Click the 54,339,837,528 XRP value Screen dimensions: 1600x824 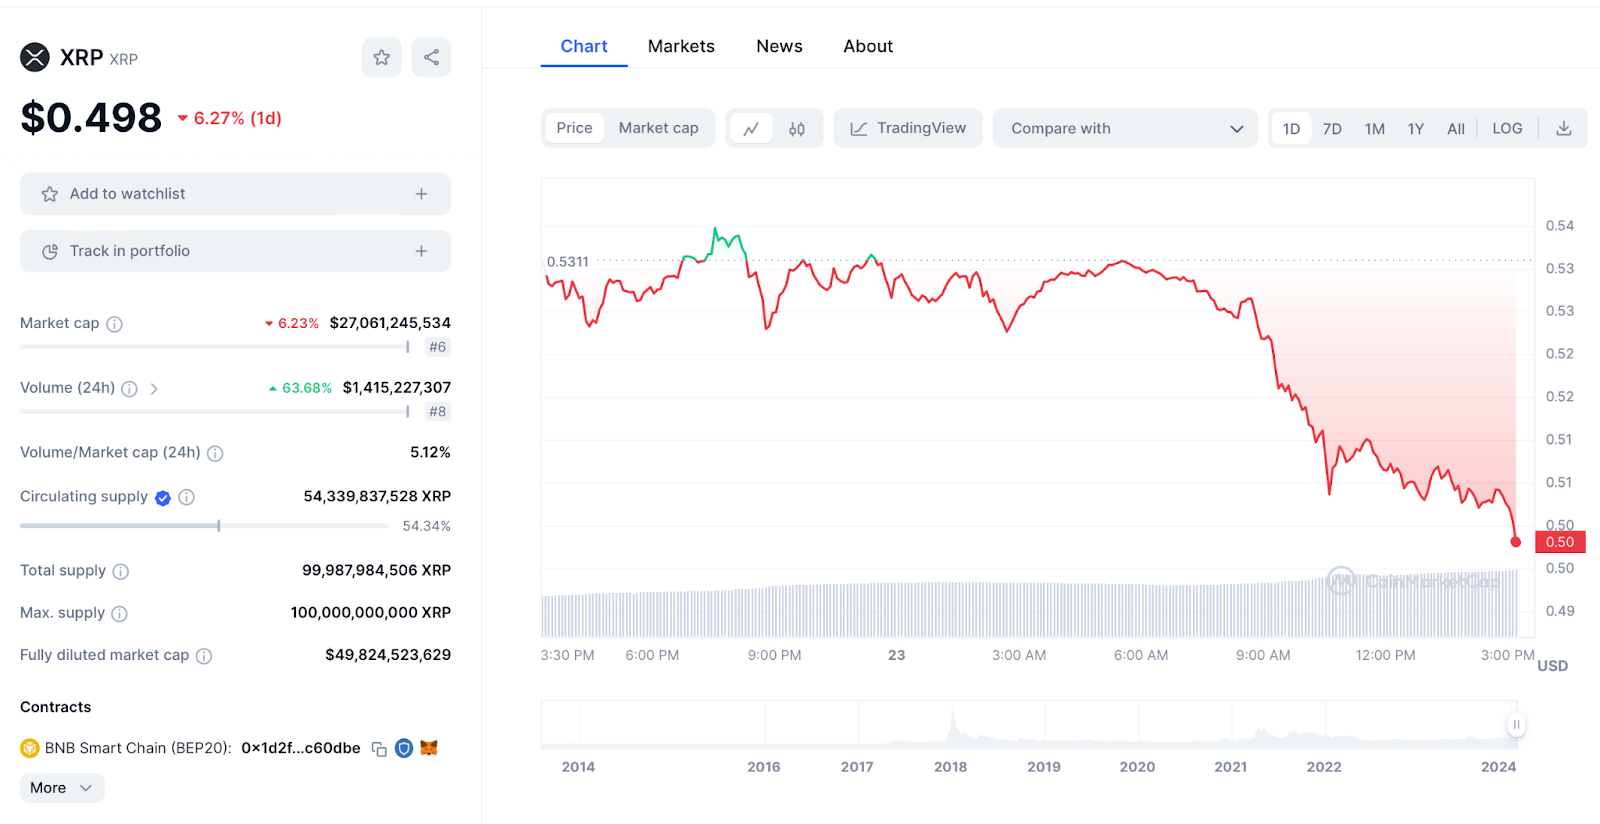(x=377, y=496)
